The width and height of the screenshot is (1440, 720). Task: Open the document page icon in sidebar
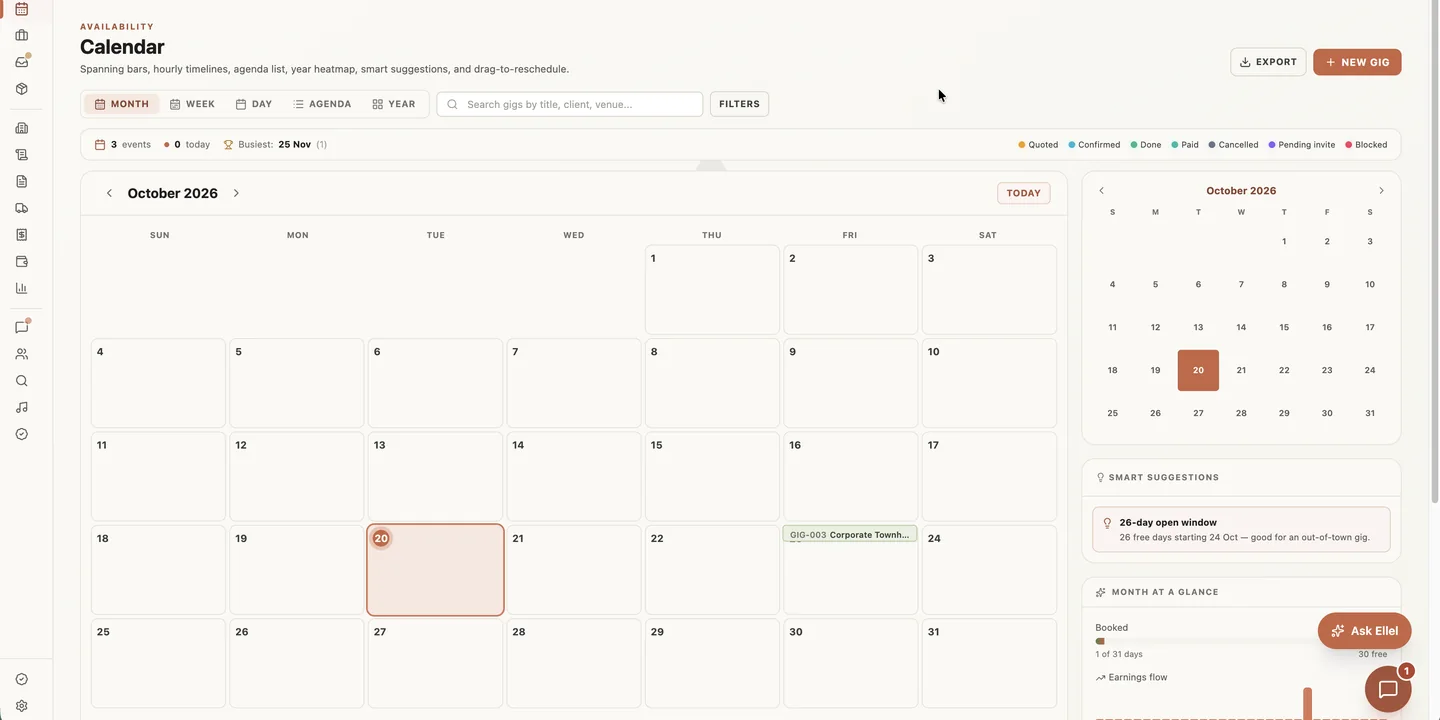22,181
